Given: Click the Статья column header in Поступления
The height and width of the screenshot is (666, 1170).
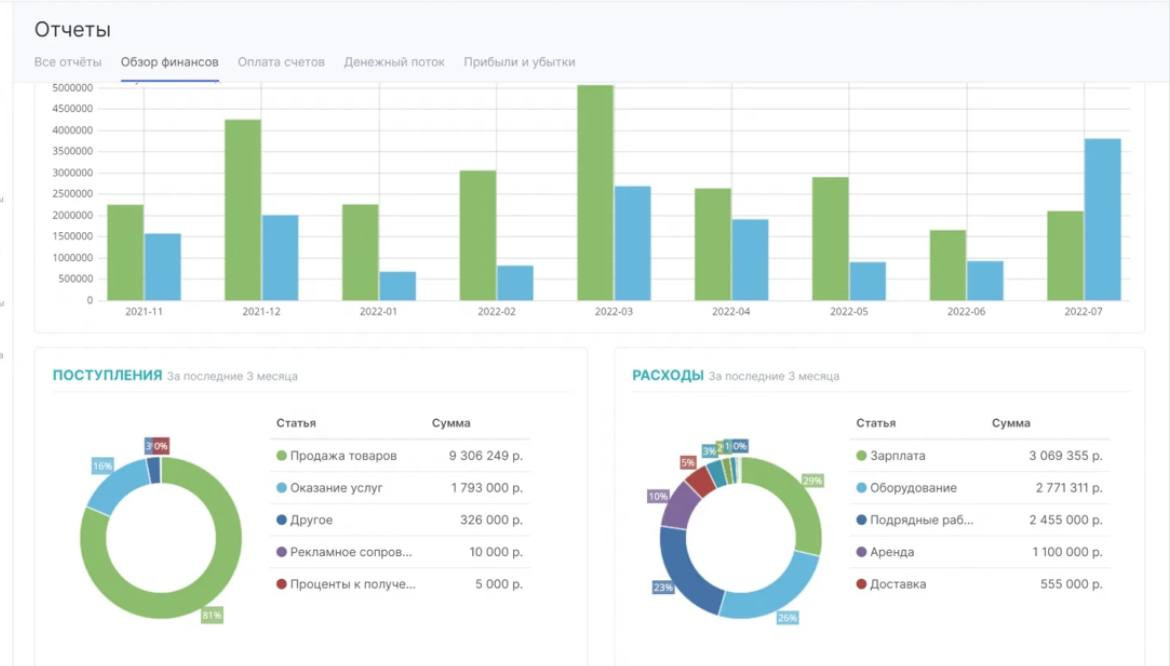Looking at the screenshot, I should [295, 423].
